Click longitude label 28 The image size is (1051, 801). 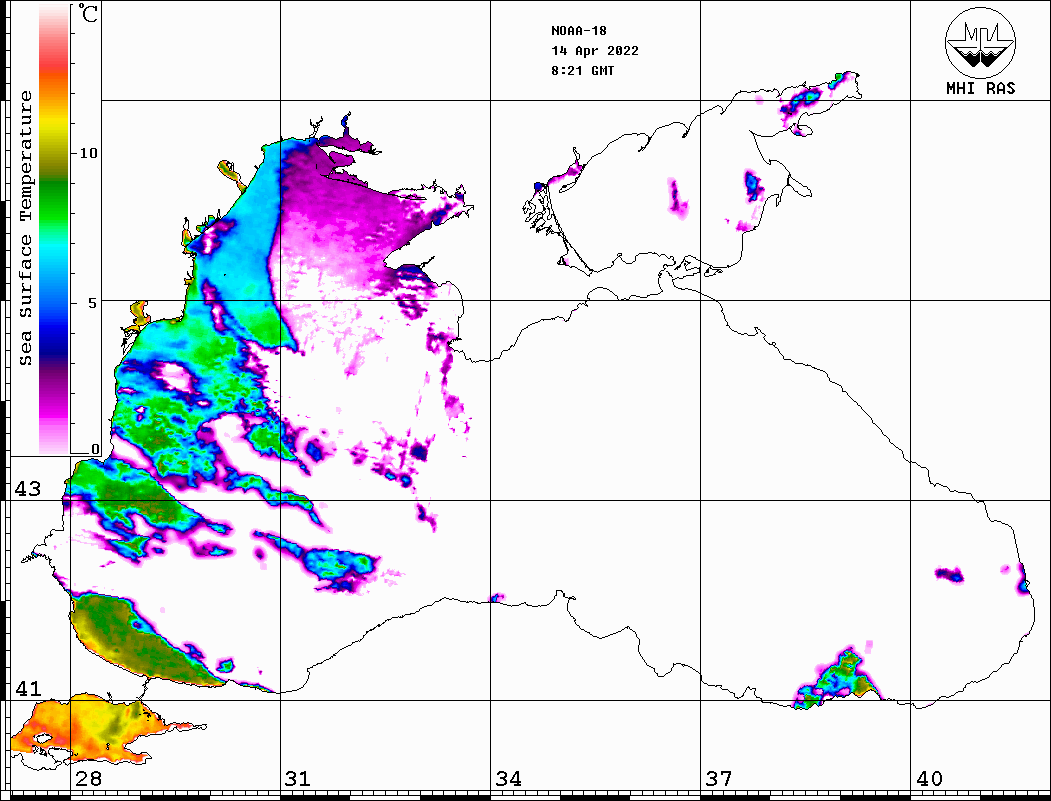tap(88, 779)
